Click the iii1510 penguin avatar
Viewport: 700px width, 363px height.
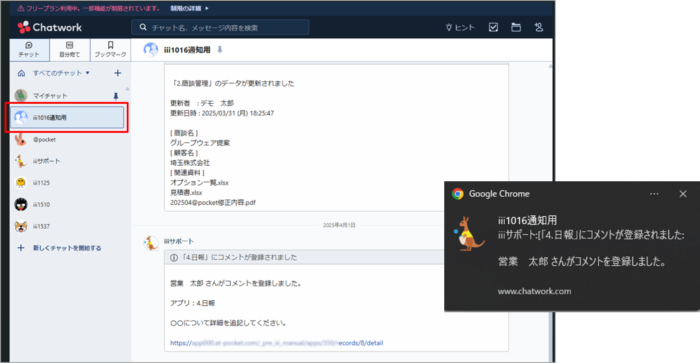coord(21,204)
